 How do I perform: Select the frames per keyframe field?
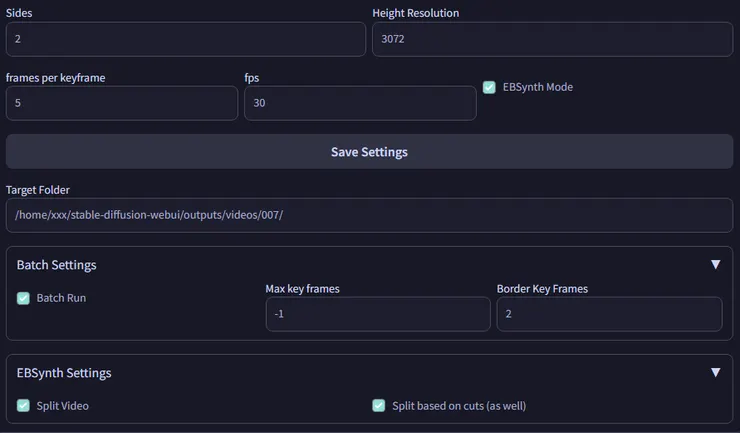click(122, 103)
